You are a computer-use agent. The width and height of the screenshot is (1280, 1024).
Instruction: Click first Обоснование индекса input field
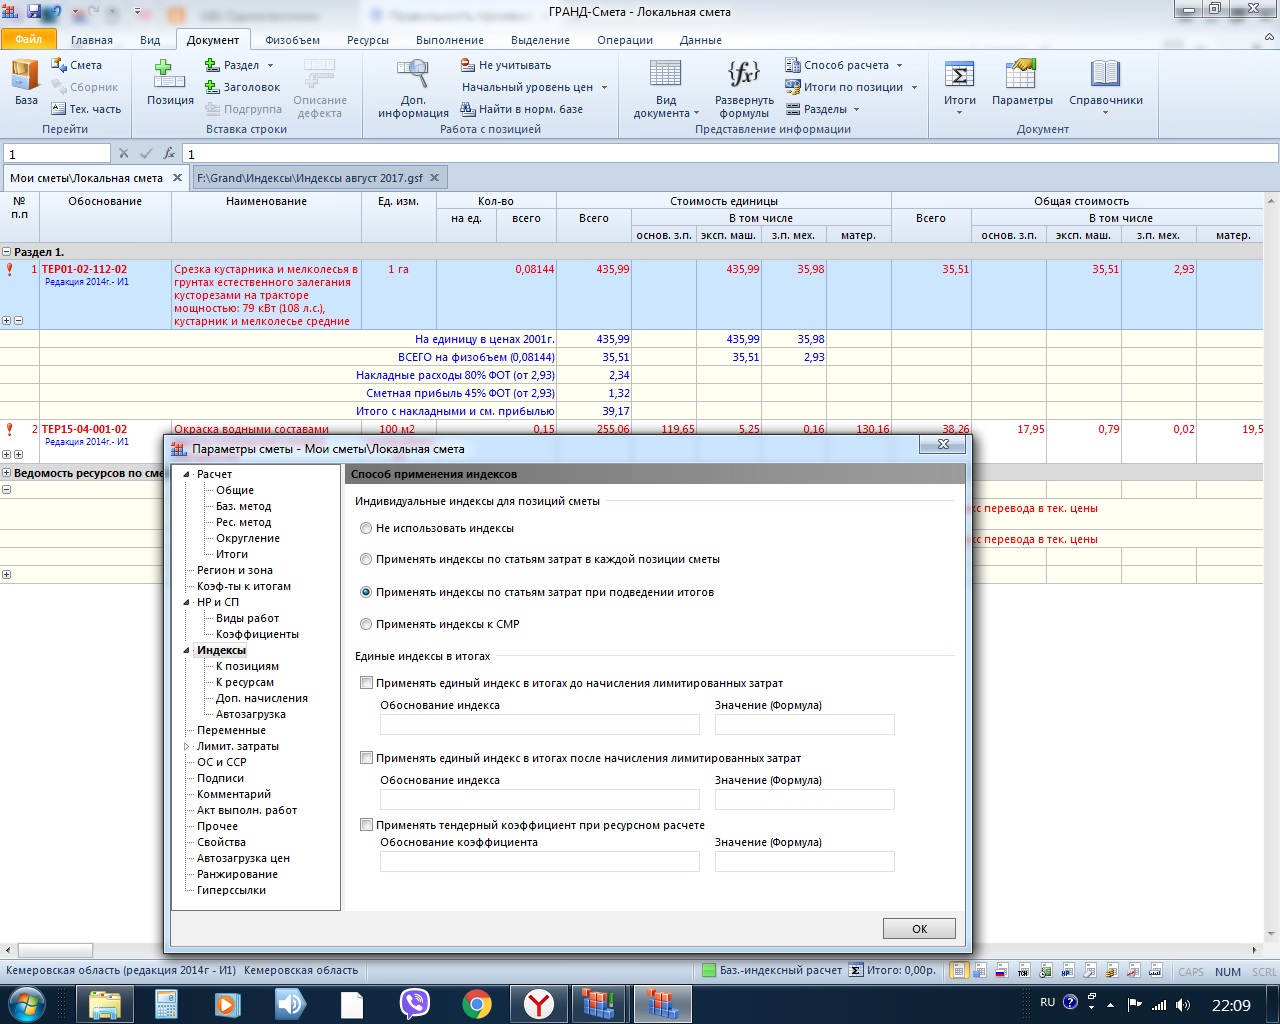(x=539, y=725)
